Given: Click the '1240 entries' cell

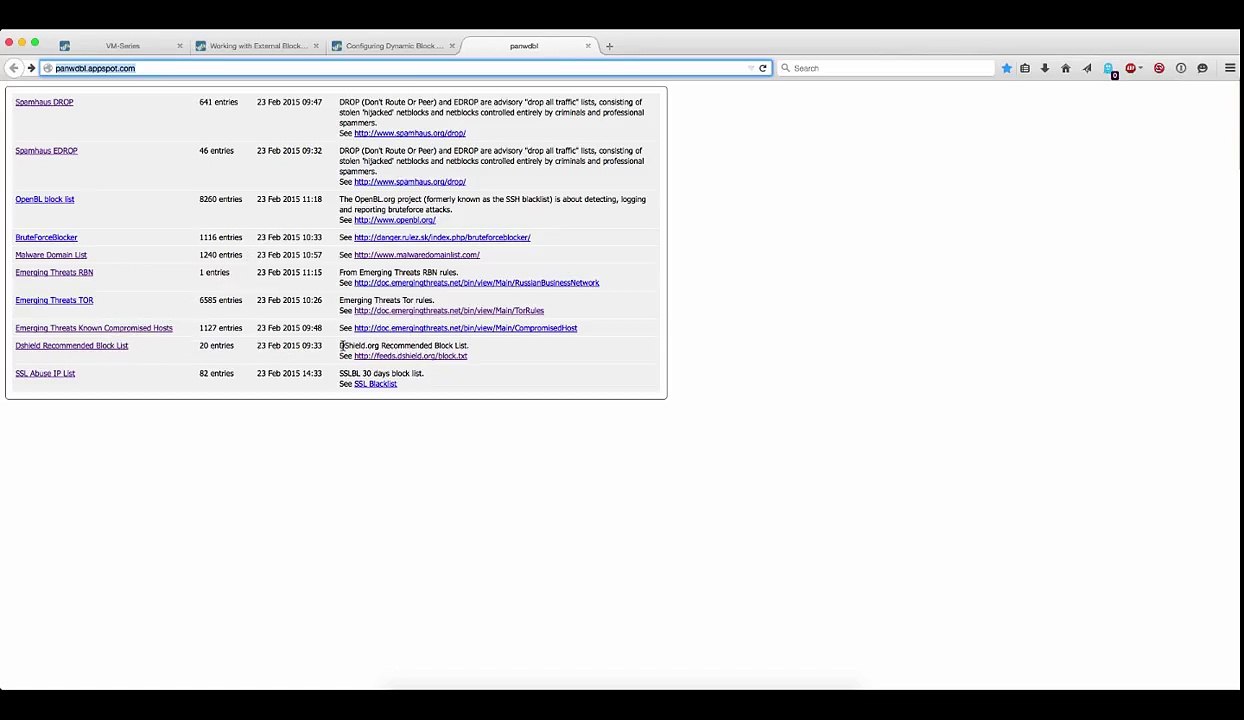Looking at the screenshot, I should 221,255.
